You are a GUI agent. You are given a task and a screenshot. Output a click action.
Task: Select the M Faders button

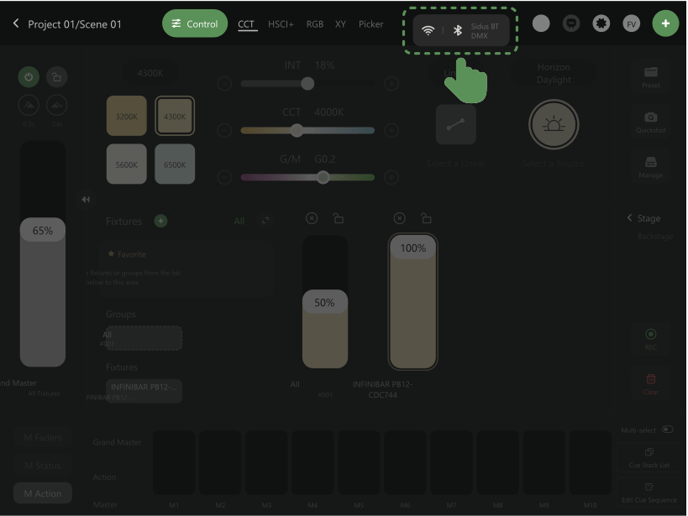[x=43, y=437]
